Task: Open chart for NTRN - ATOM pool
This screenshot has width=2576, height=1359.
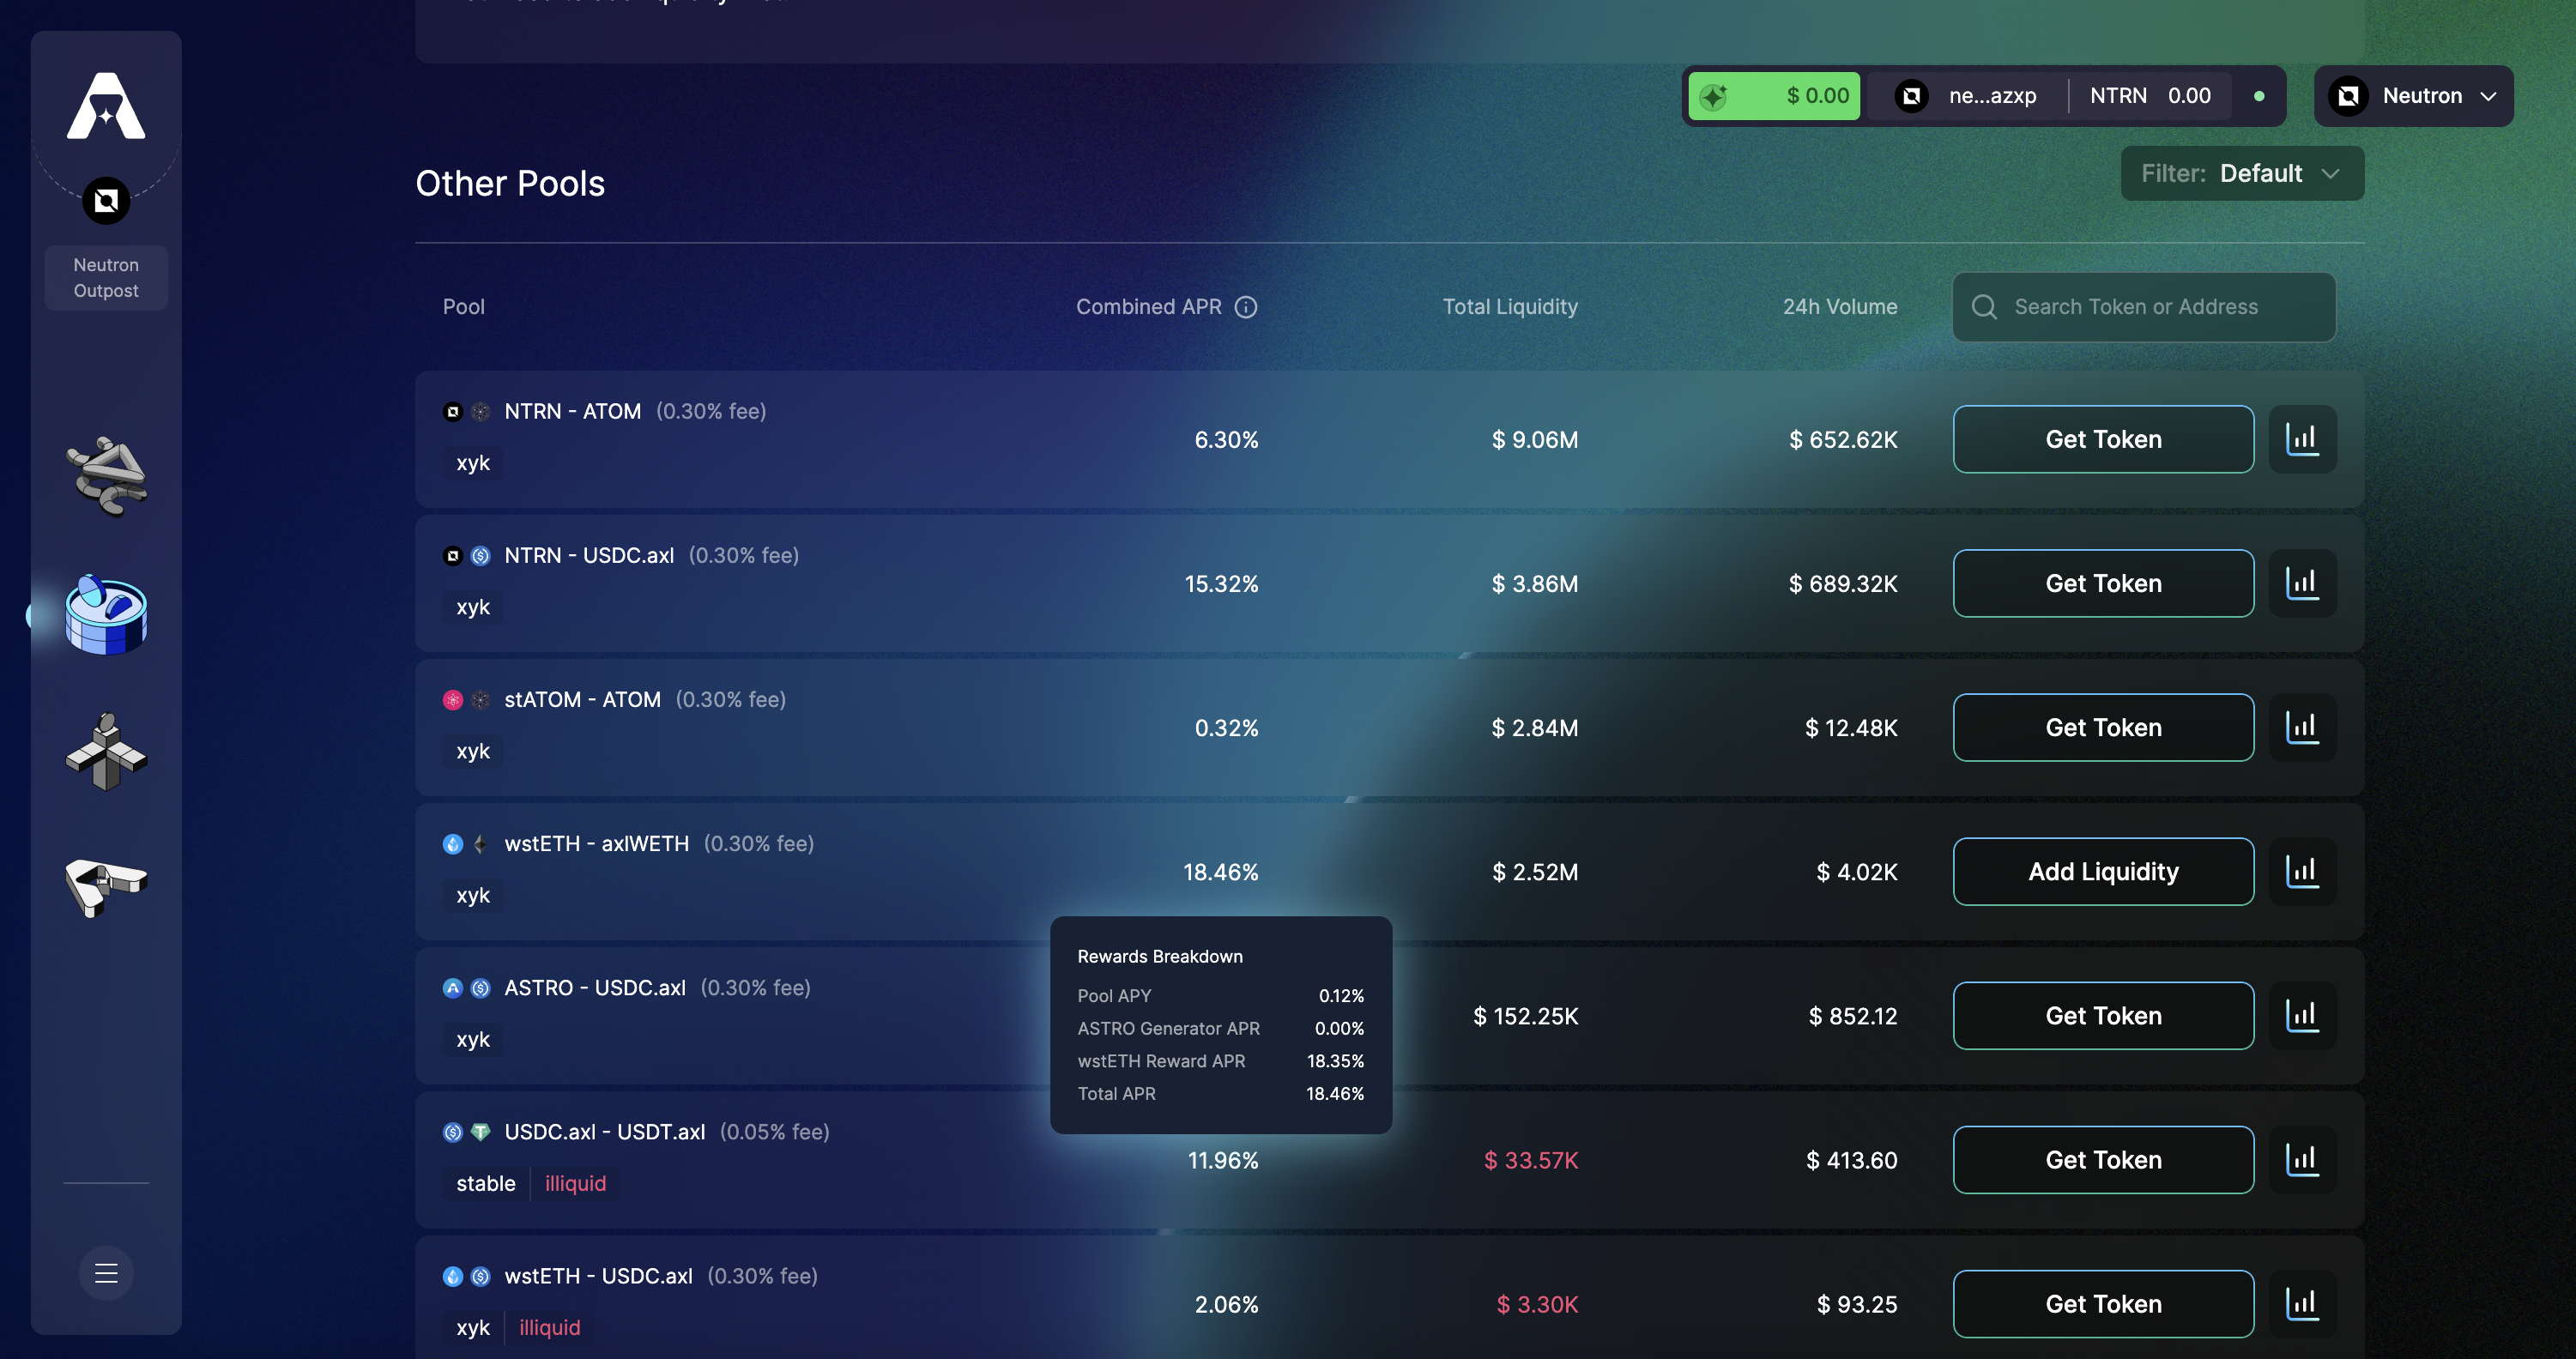Action: tap(2302, 439)
